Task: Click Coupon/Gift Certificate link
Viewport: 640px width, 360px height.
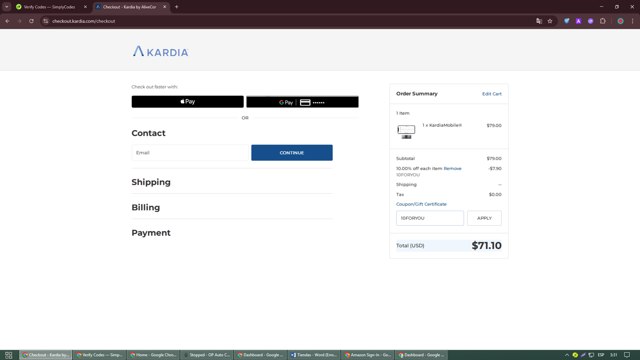Action: point(421,204)
